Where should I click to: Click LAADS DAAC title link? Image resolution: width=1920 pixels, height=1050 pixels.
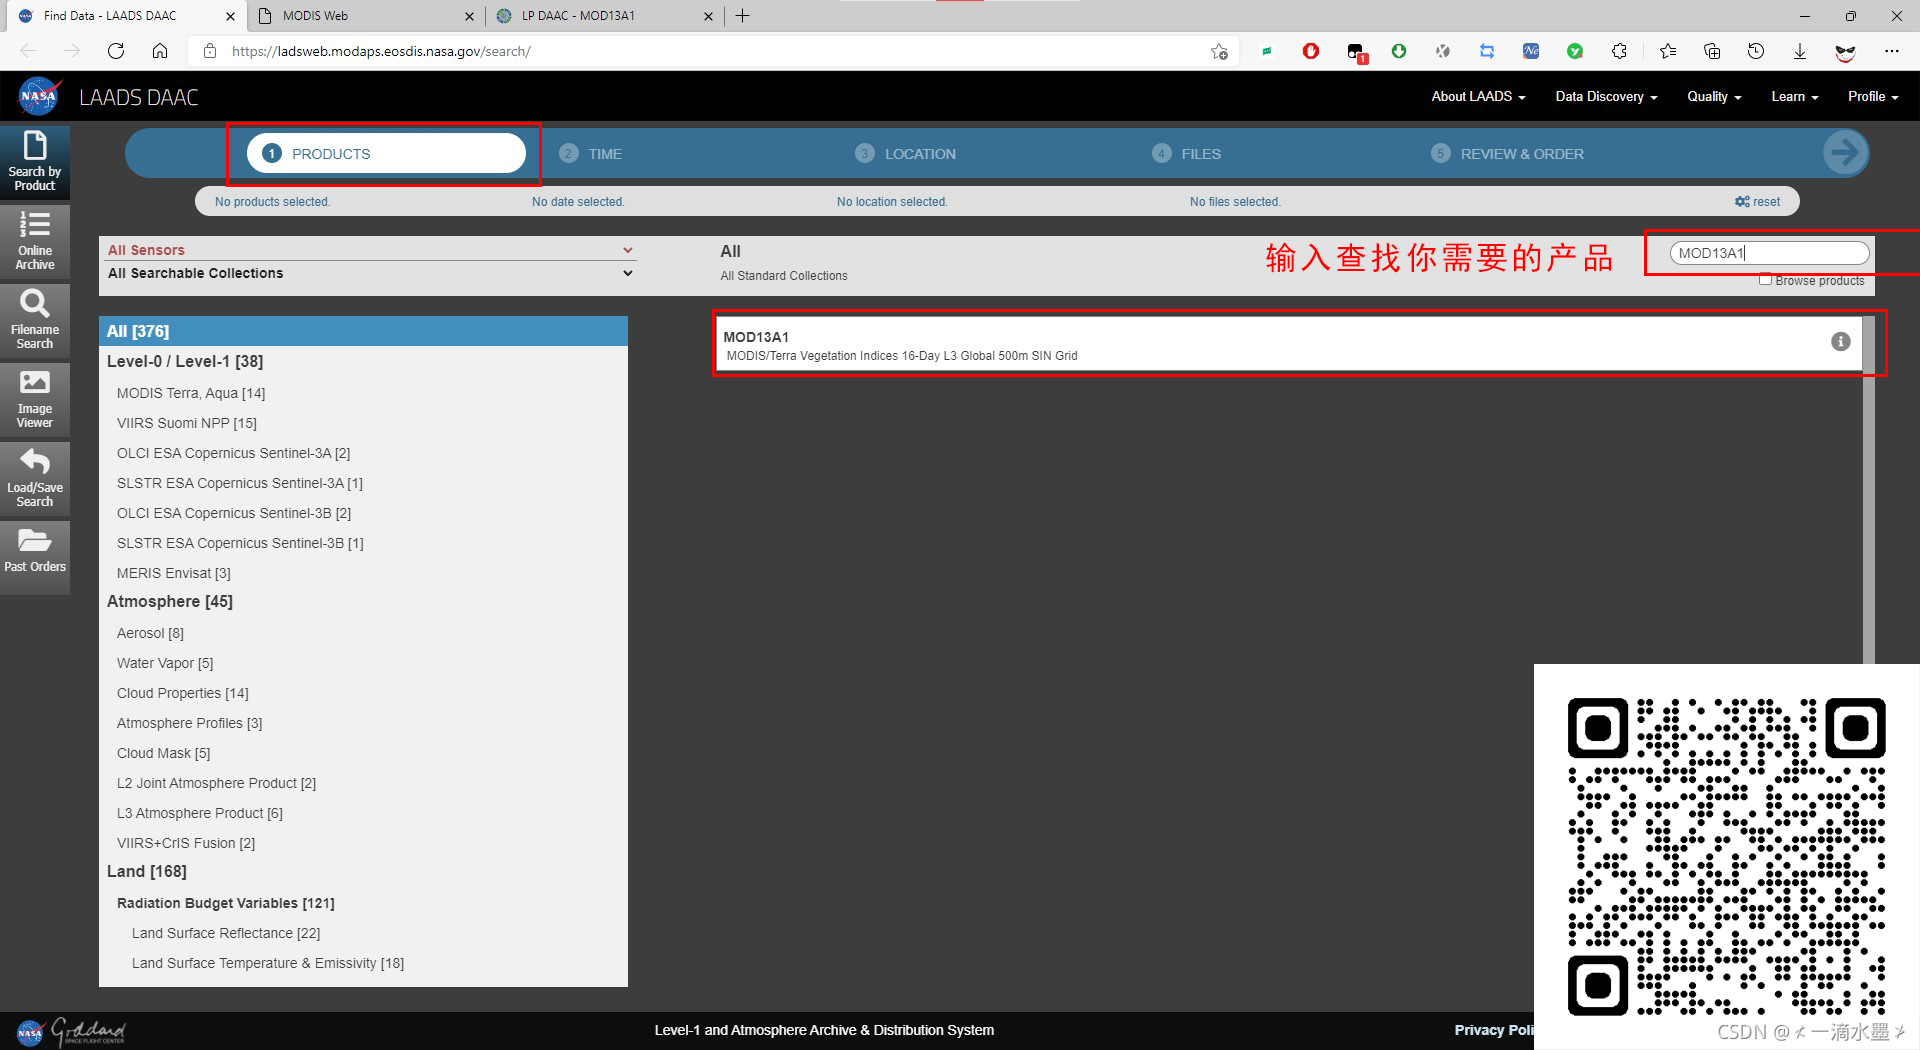coord(138,98)
